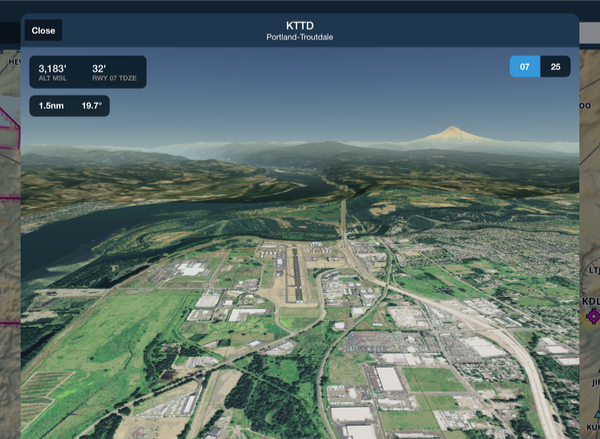The image size is (600, 439).
Task: Click the 1.5nm distance readout
Action: [52, 105]
